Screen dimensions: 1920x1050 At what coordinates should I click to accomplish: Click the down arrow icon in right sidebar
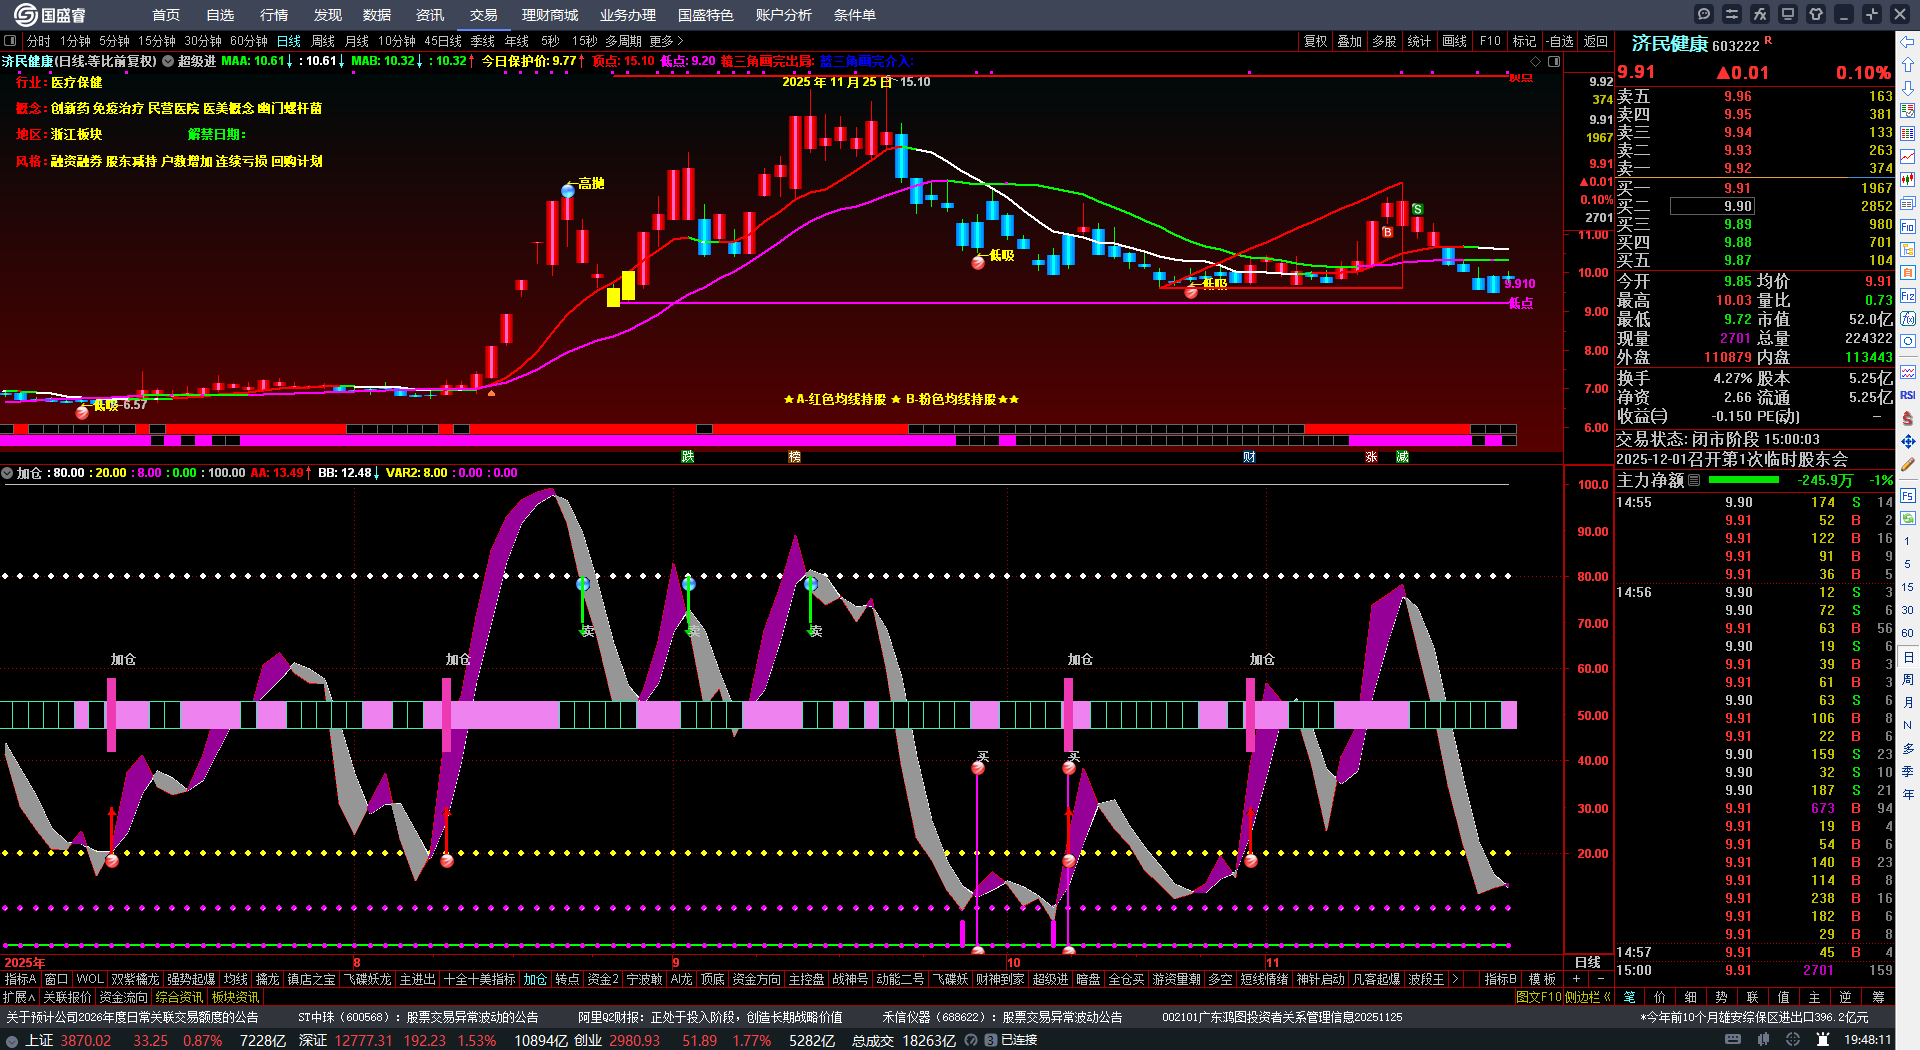click(x=1908, y=87)
